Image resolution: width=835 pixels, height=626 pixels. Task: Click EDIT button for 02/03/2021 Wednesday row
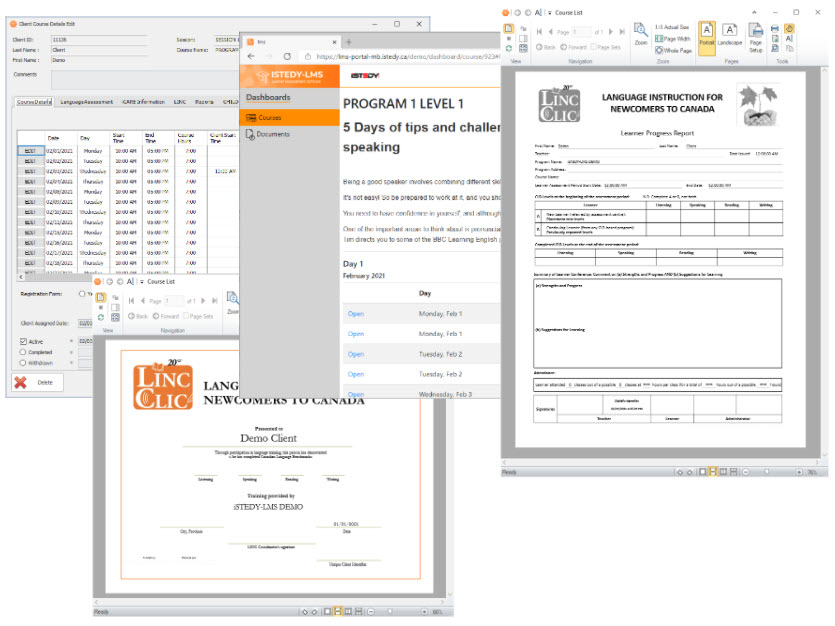(x=30, y=171)
